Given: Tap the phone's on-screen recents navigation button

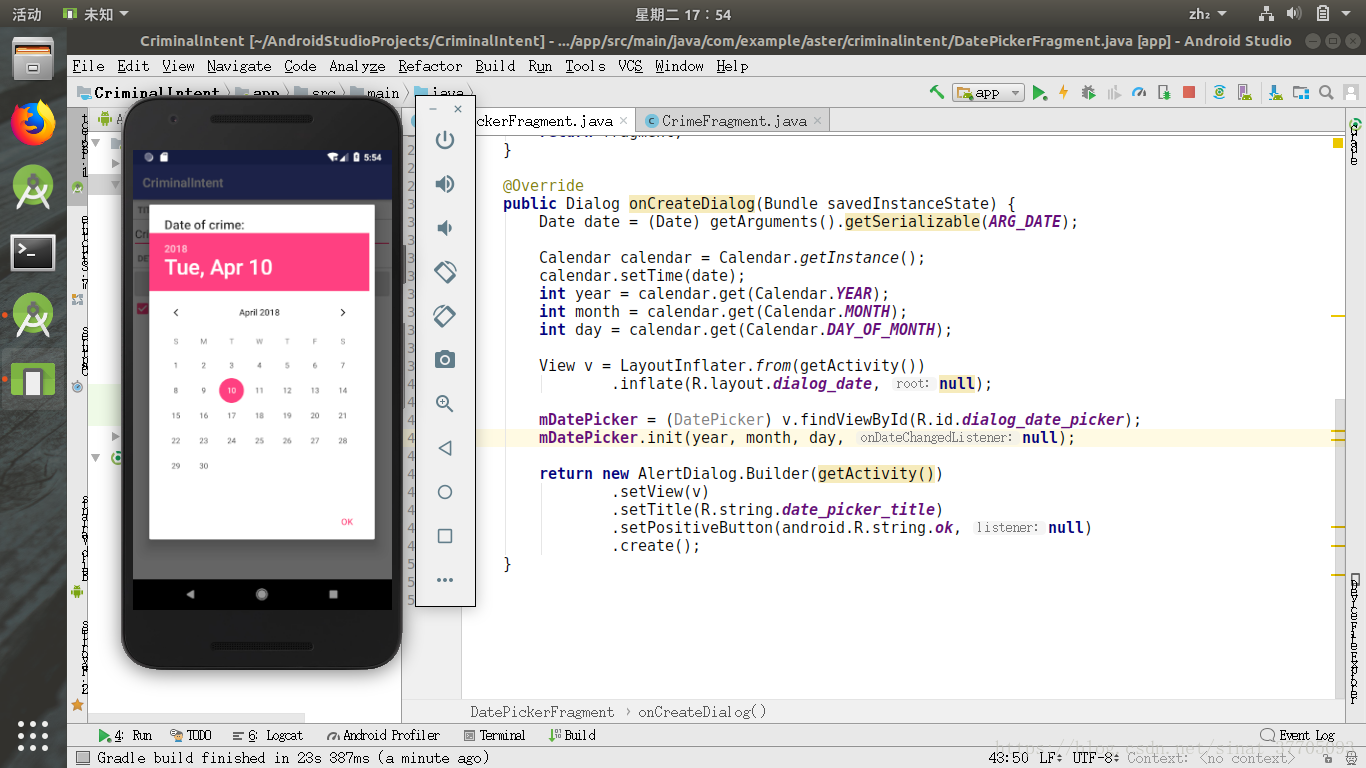Looking at the screenshot, I should 334,594.
